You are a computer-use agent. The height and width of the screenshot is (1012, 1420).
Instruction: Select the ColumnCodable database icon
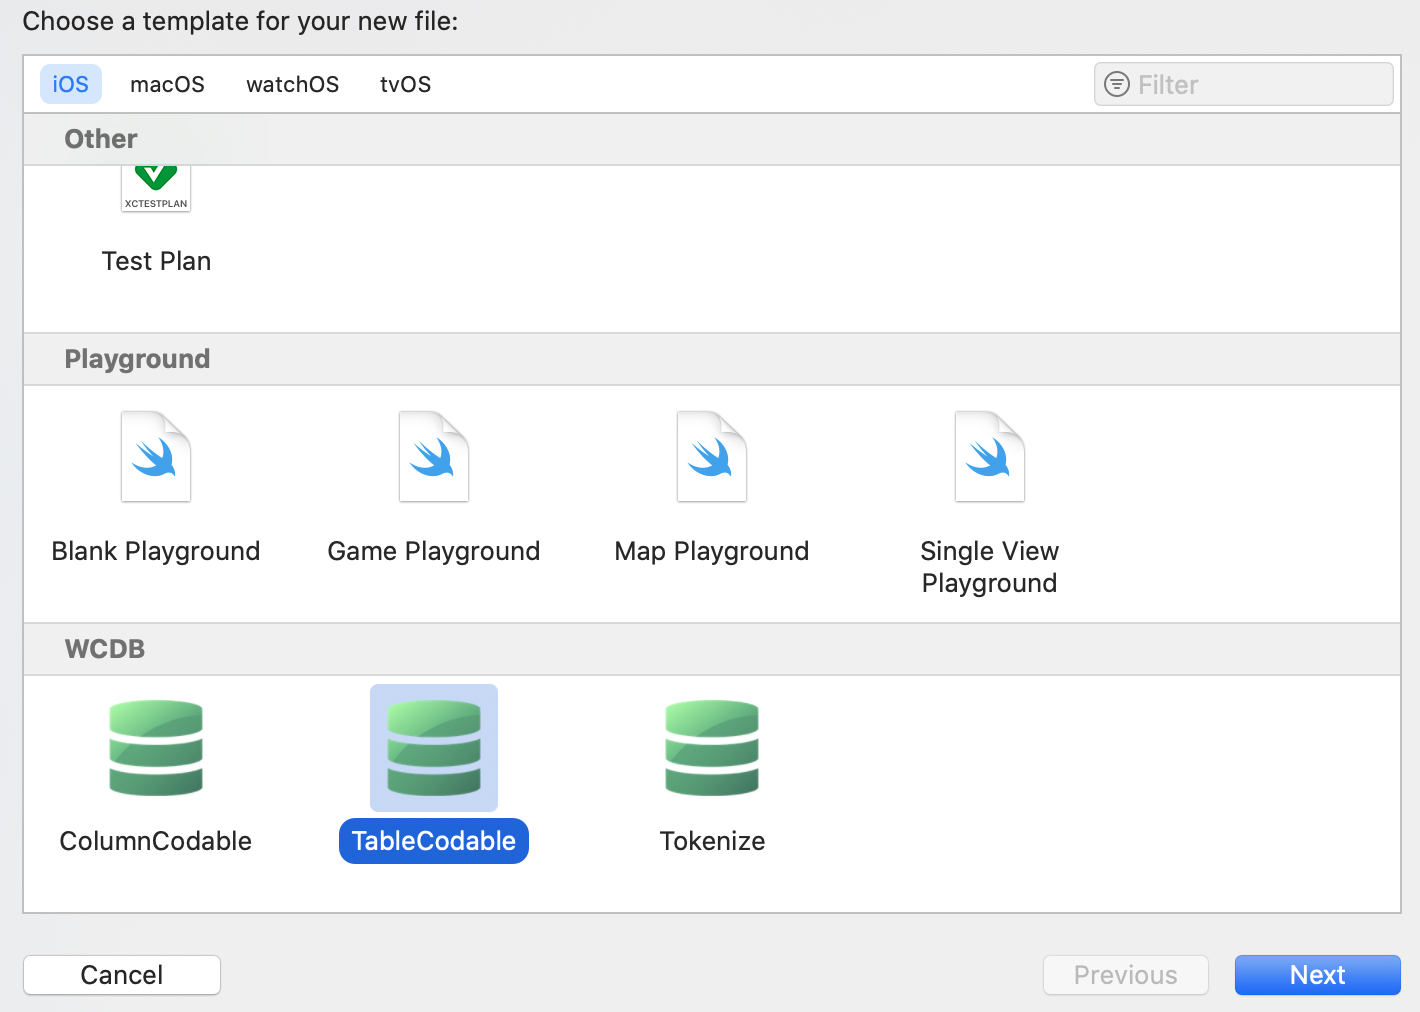click(x=156, y=748)
